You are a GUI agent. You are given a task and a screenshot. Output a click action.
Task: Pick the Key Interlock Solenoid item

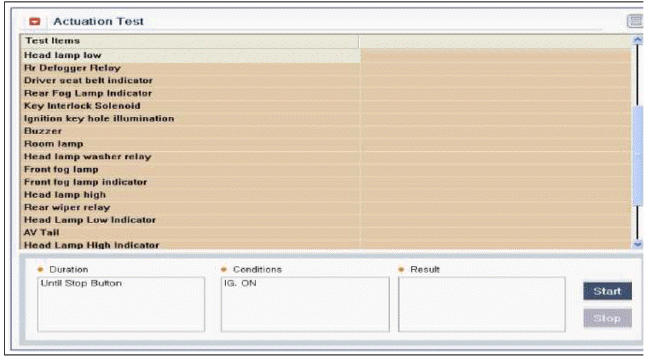[x=326, y=106]
